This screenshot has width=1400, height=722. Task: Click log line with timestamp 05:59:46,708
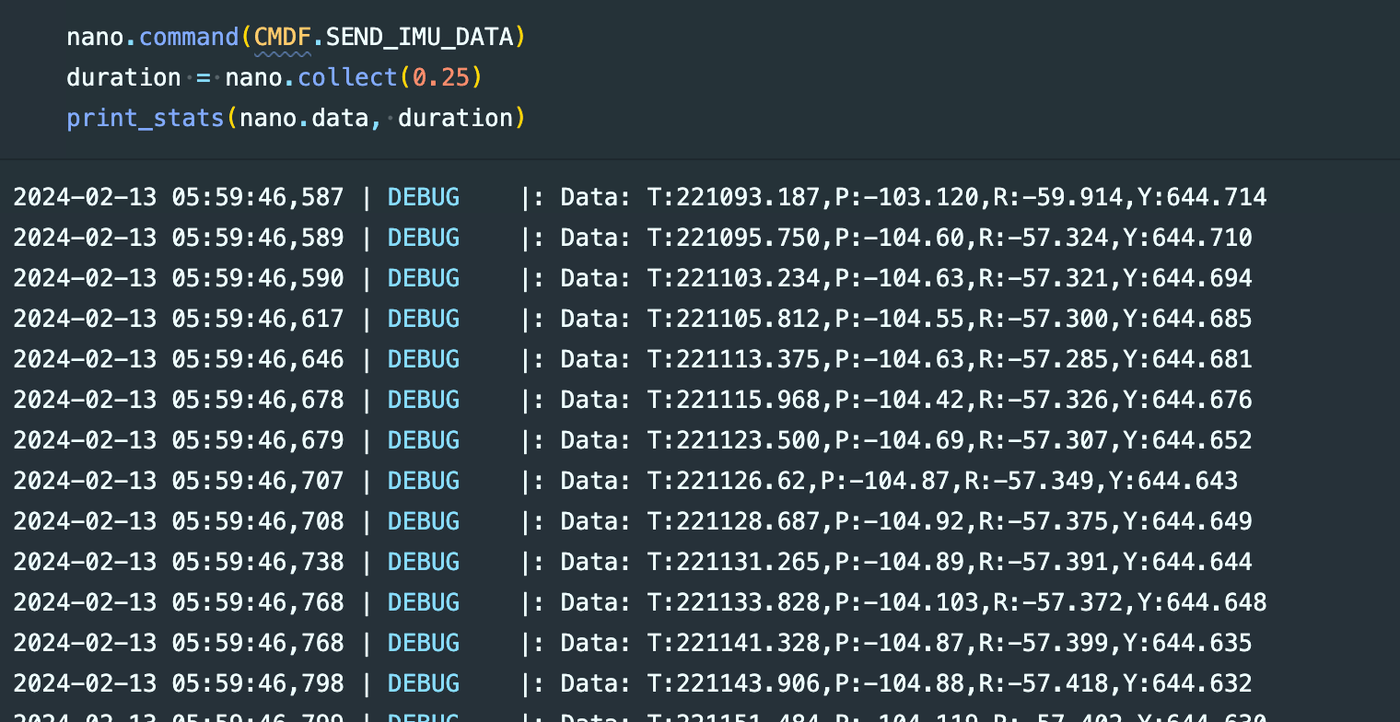click(x=633, y=521)
